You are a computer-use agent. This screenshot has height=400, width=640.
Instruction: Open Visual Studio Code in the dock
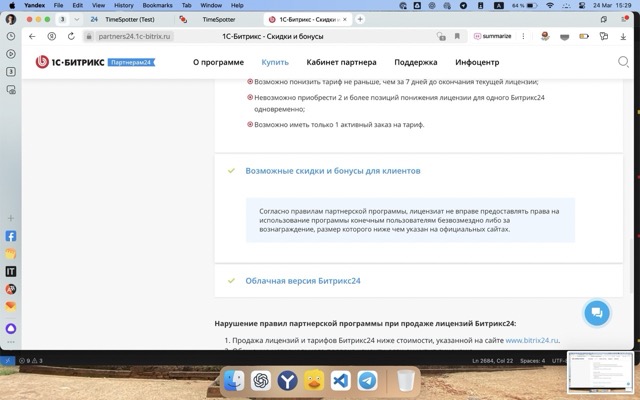[341, 381]
